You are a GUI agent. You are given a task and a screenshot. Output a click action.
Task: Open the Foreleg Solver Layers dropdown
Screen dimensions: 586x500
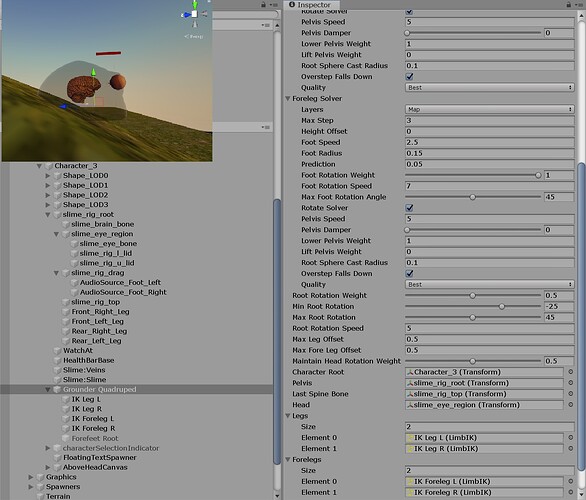pyautogui.click(x=490, y=109)
